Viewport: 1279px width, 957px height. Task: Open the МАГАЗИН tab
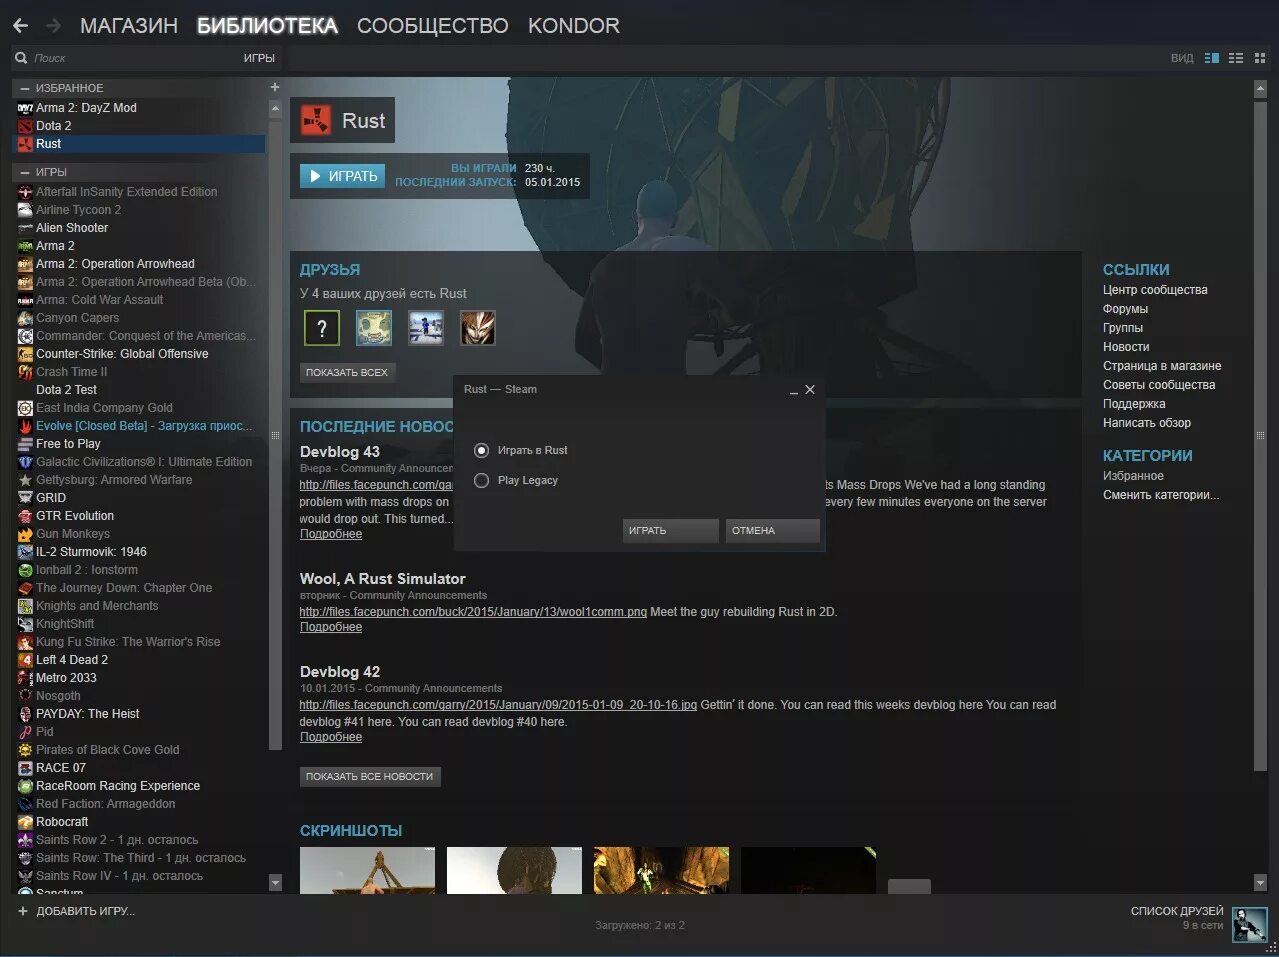(x=129, y=26)
